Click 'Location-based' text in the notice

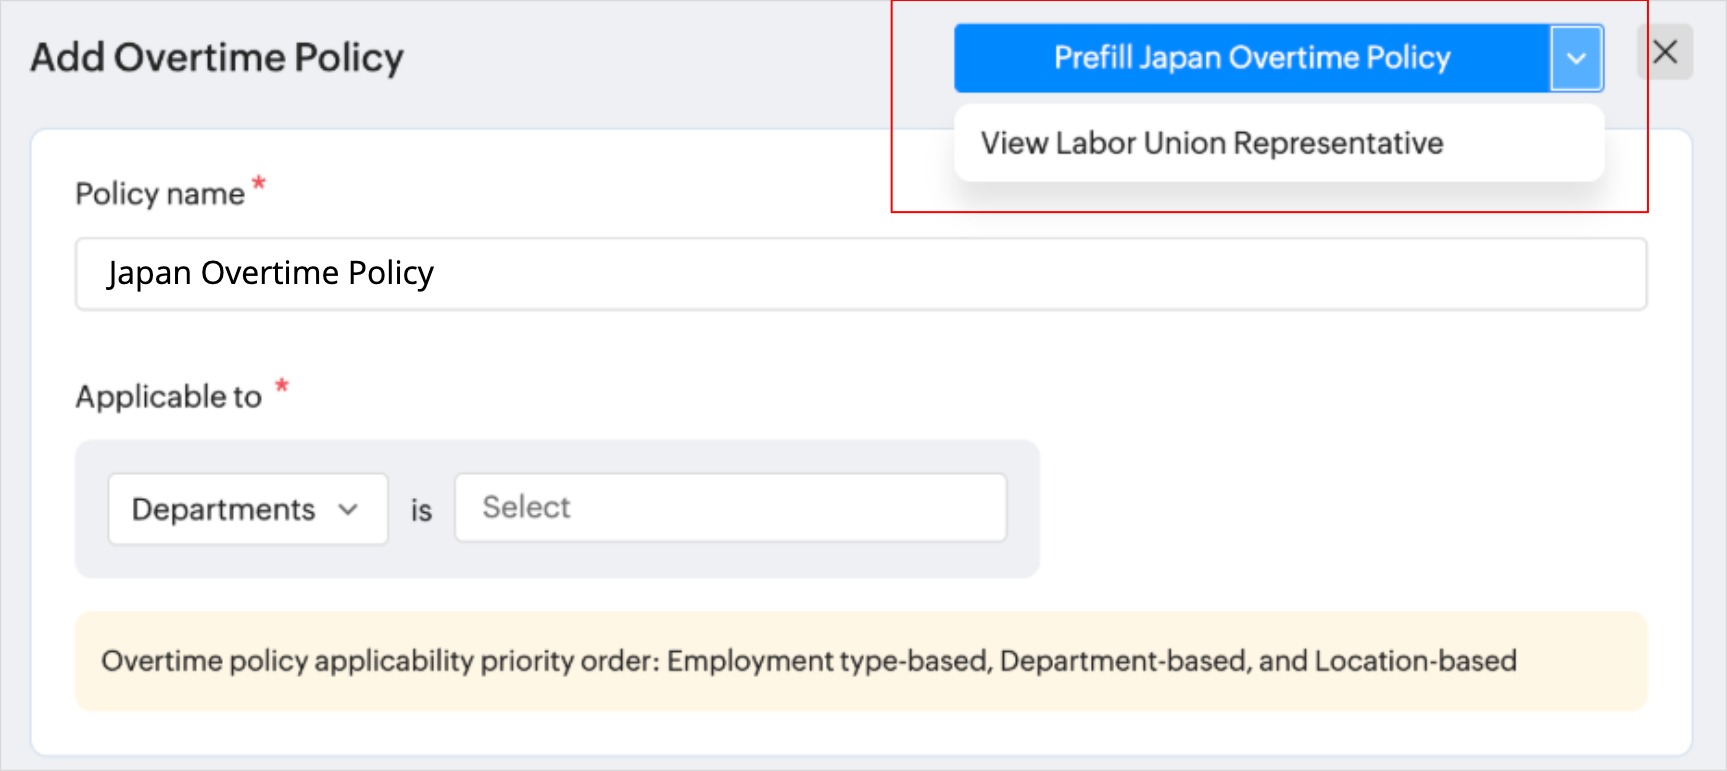[1415, 661]
